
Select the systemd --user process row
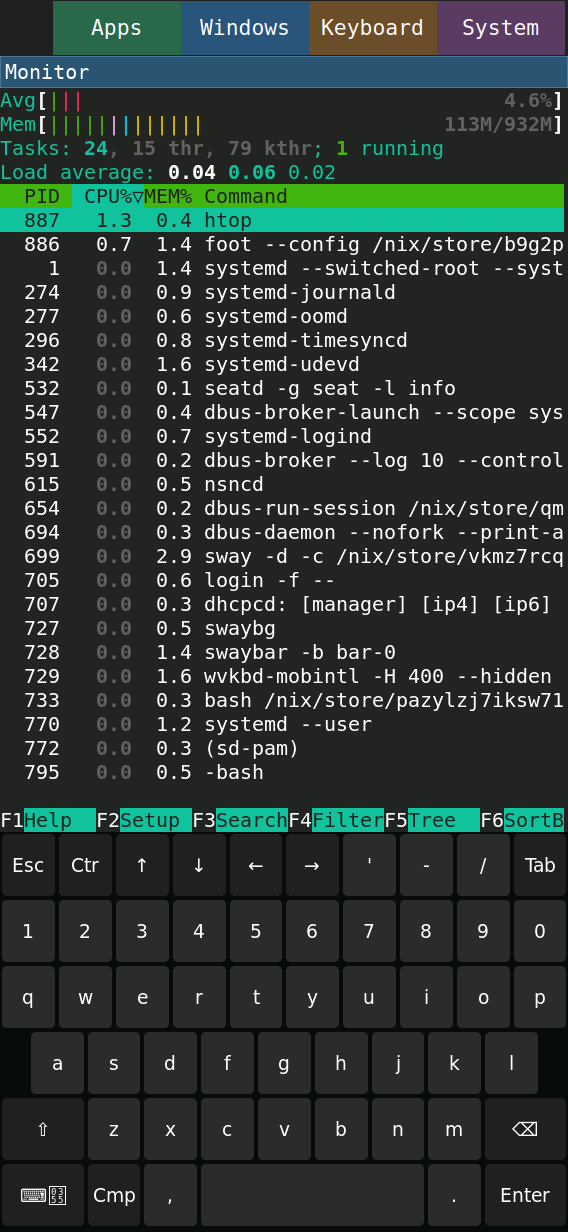(x=282, y=724)
